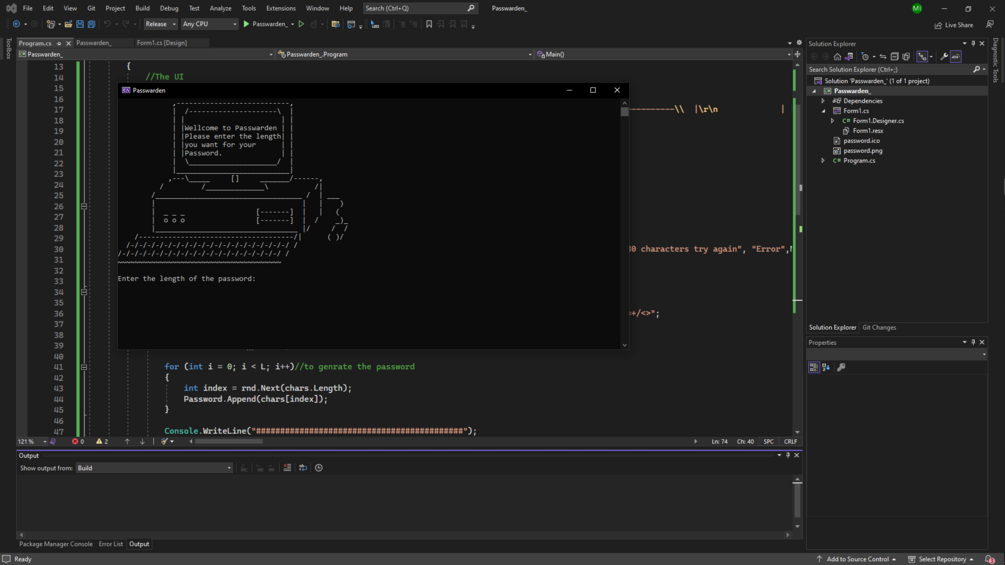Click the Live Share button
Screen dimensions: 1005x565
[954, 25]
